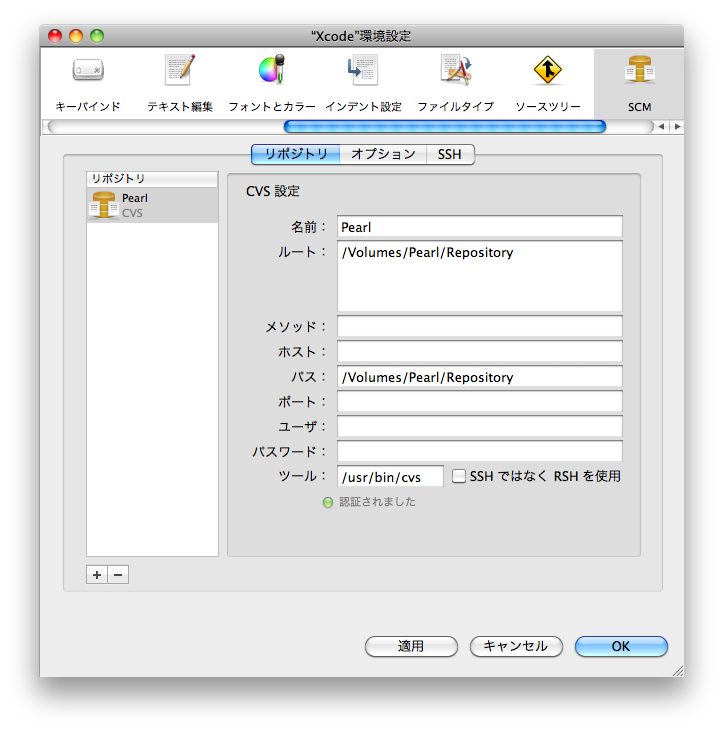This screenshot has width=724, height=732.
Task: Click the リポジトリ list column header
Action: point(152,179)
